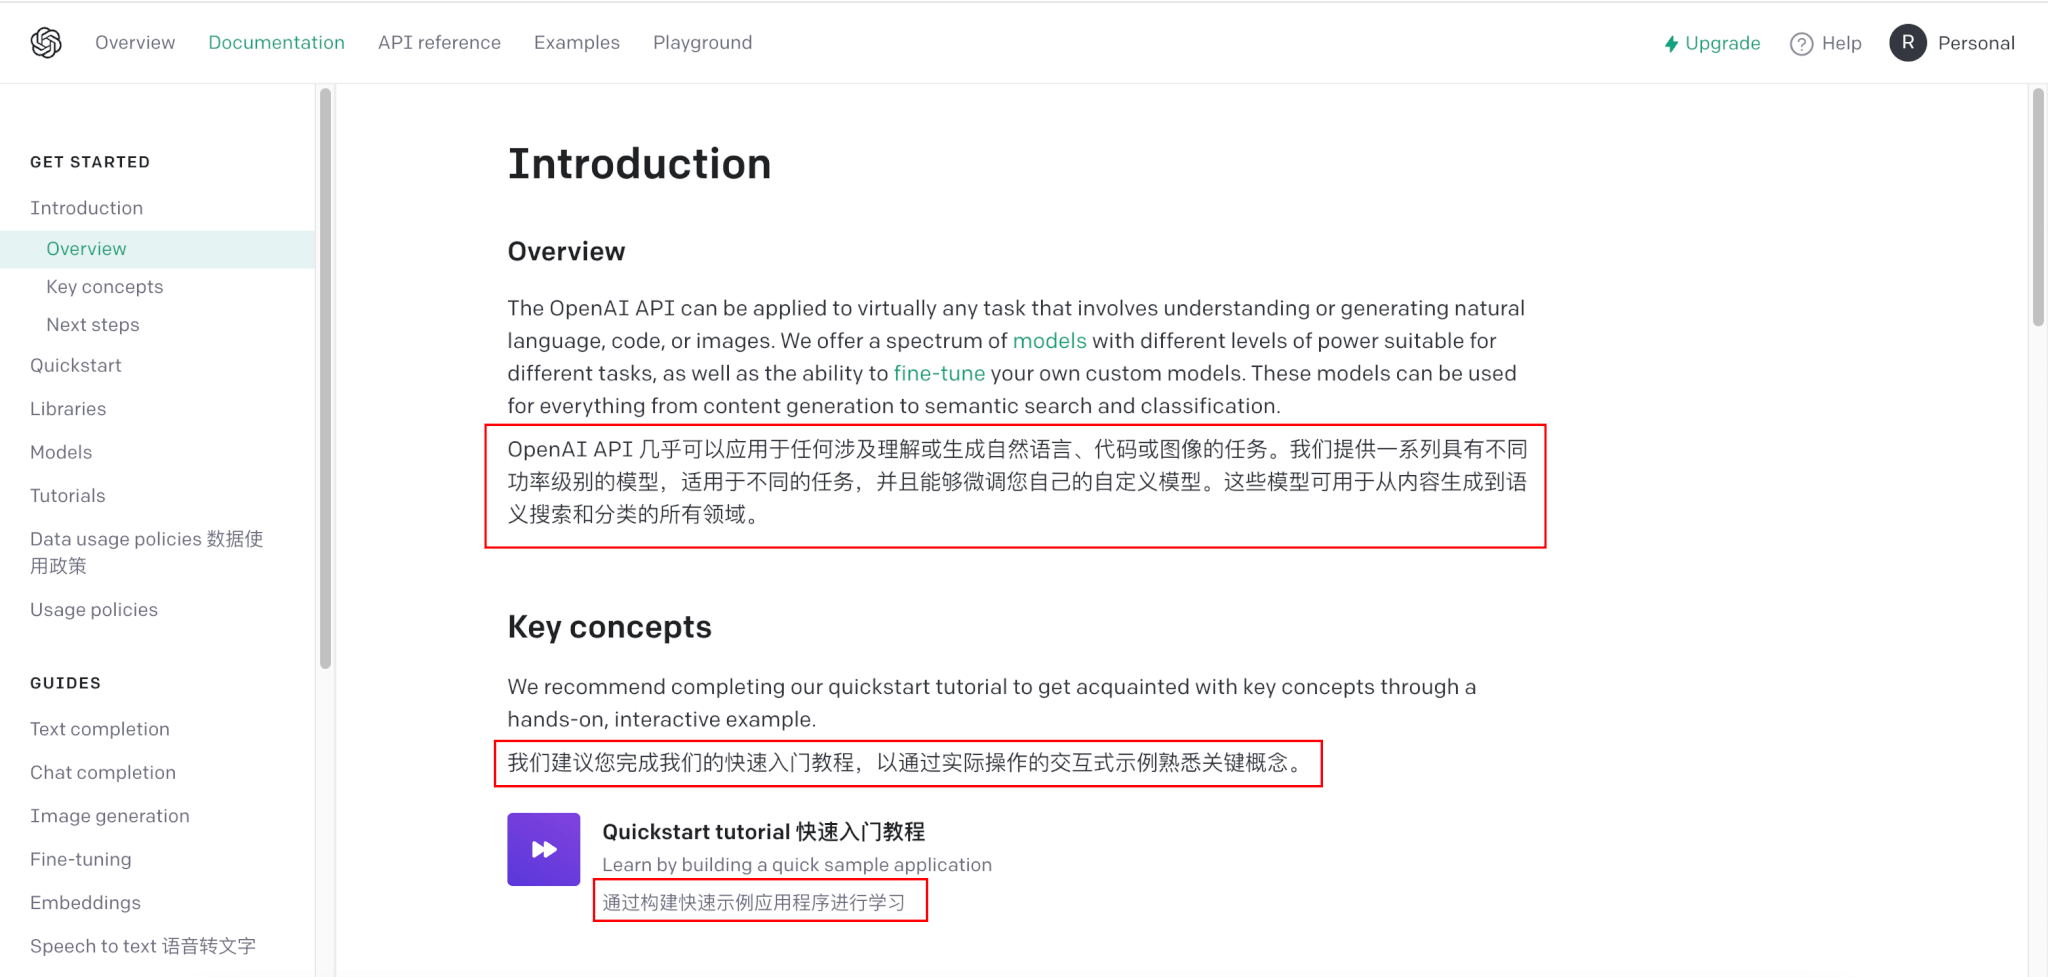Viewport: 2048px width, 977px height.
Task: Open the Playground tab
Action: [x=703, y=43]
